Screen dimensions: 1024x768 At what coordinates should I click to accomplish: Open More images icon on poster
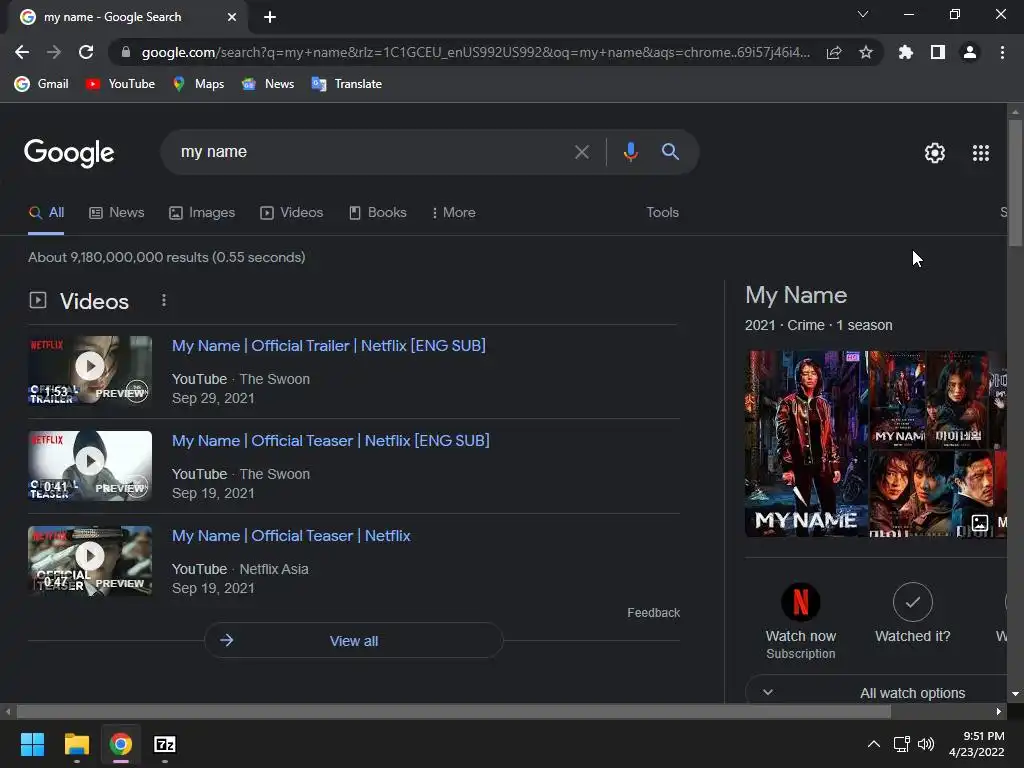[980, 522]
